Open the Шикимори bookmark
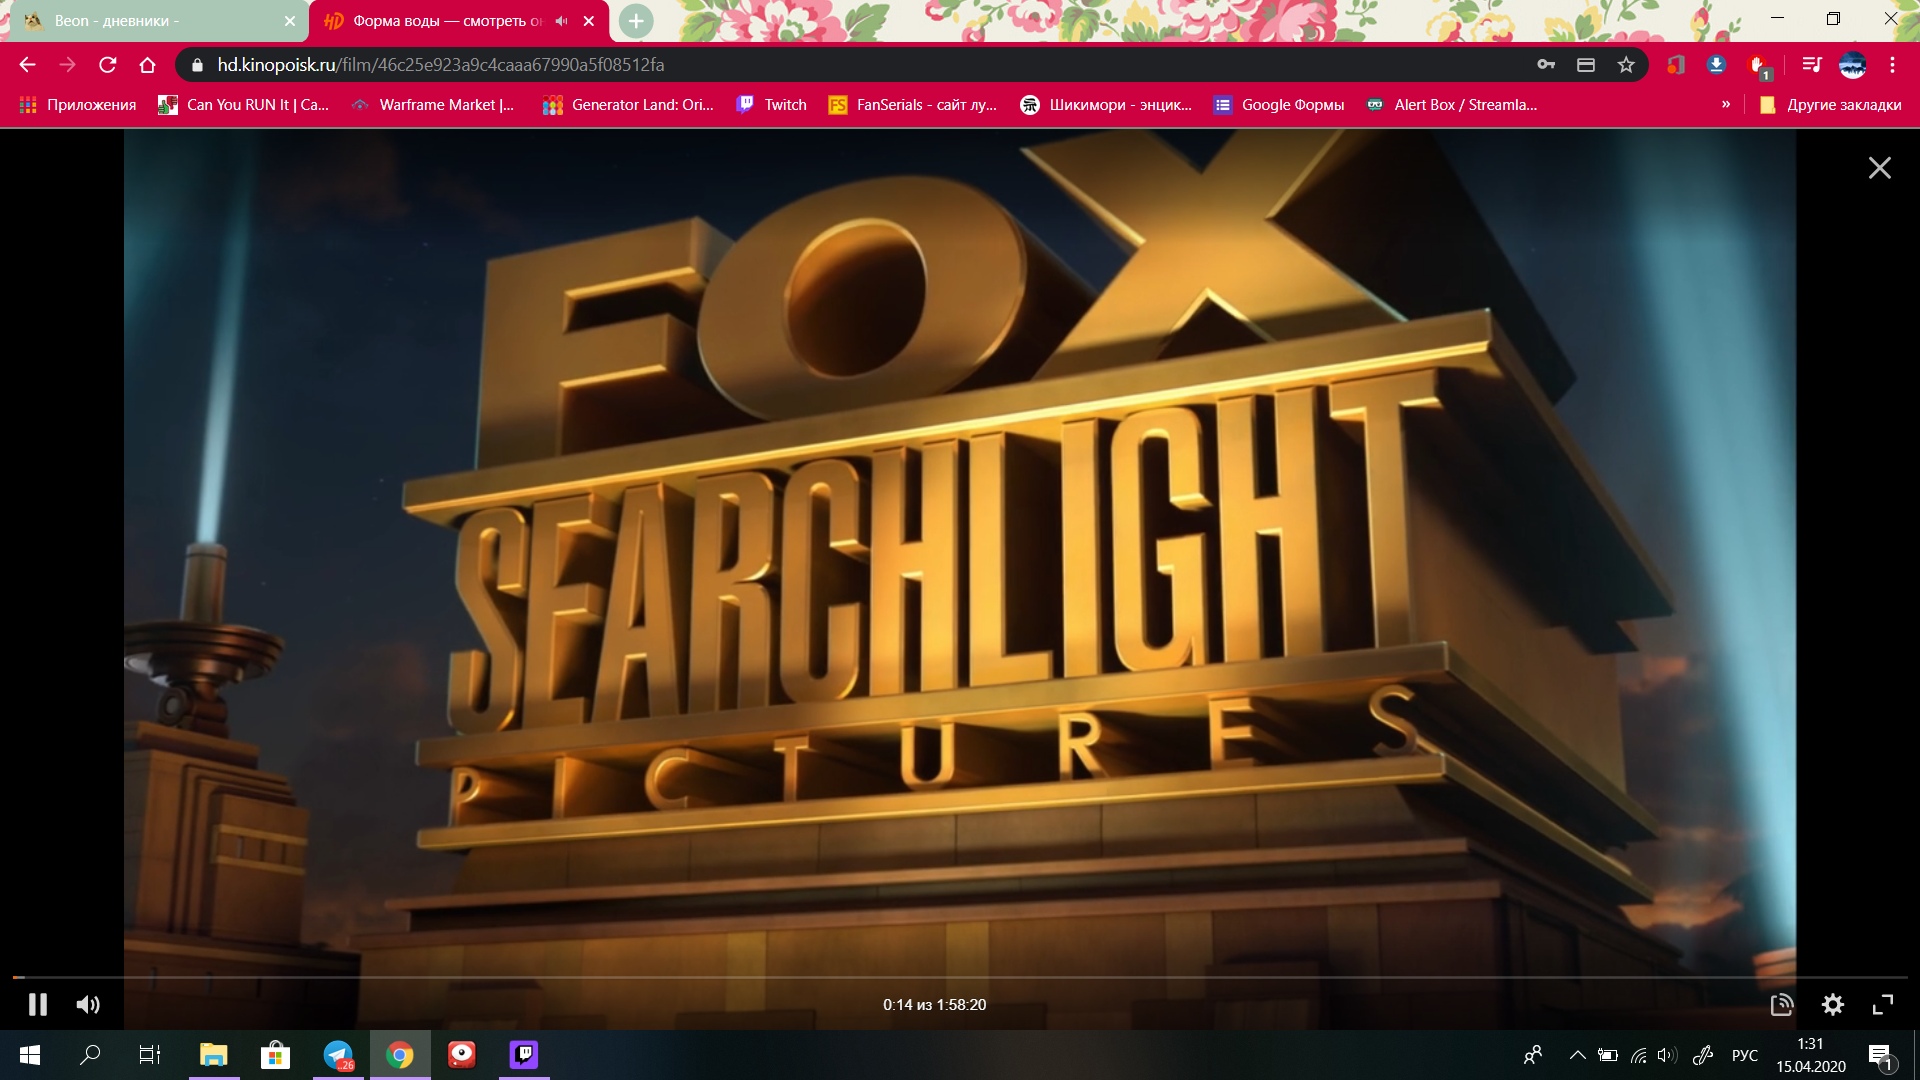The height and width of the screenshot is (1080, 1920). tap(1106, 105)
